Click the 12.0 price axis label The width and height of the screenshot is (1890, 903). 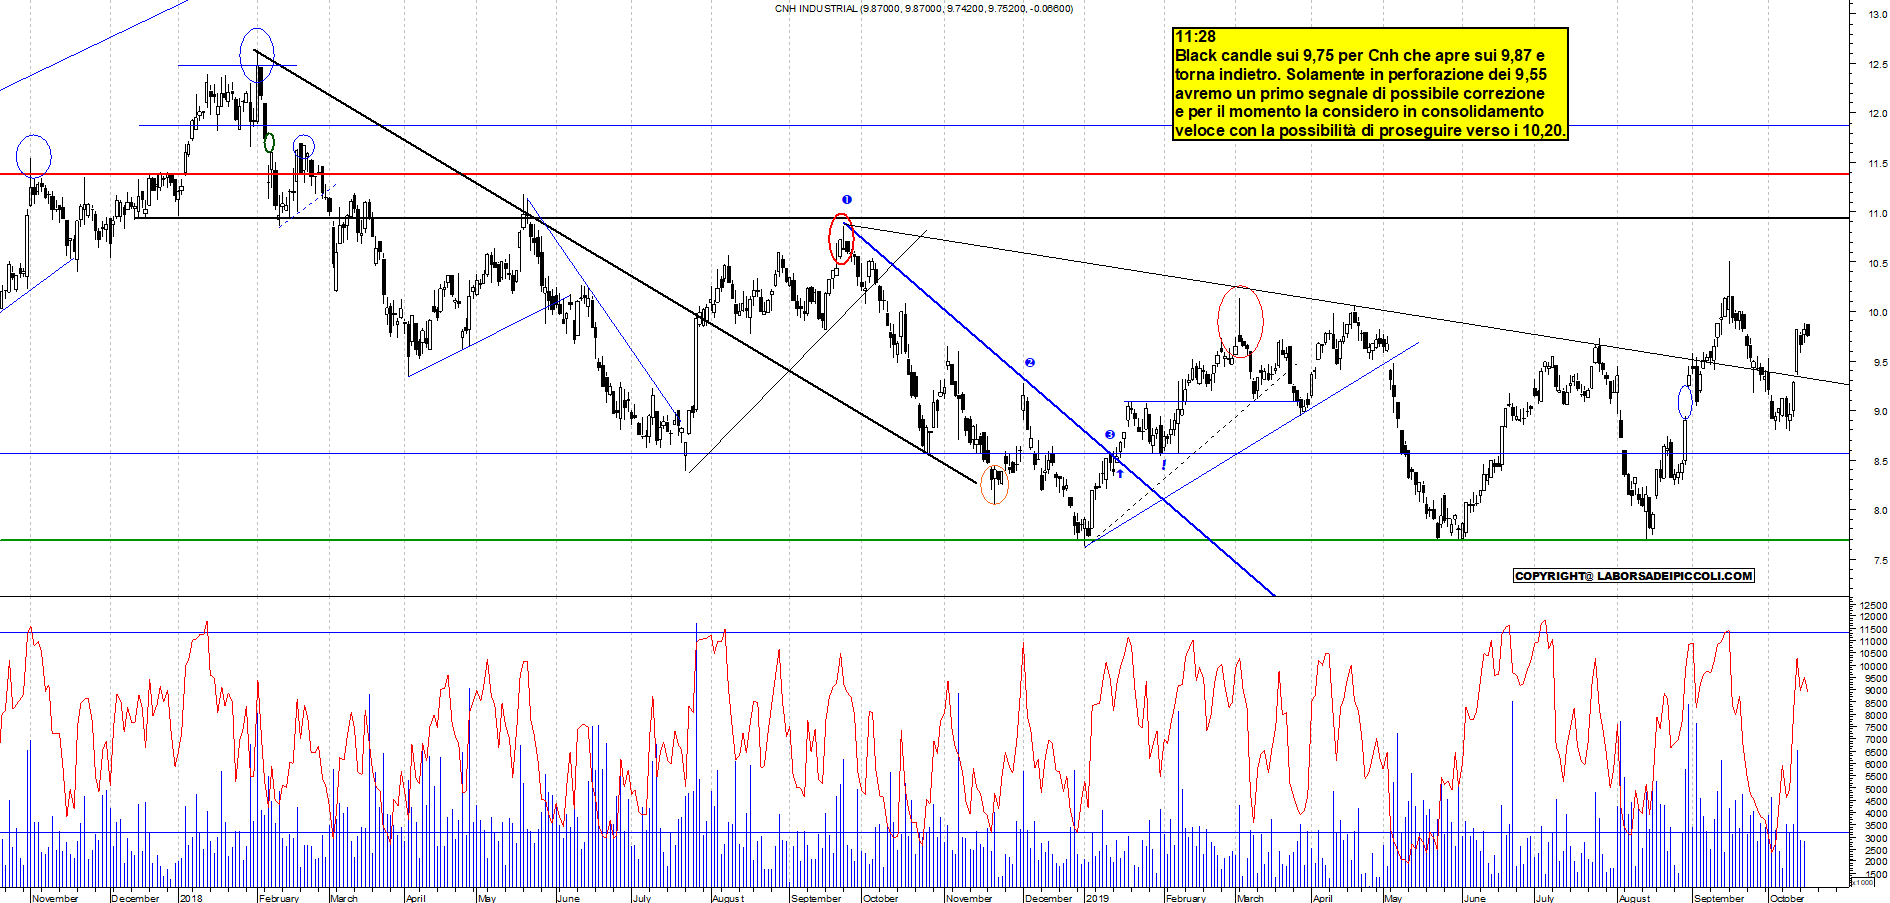coord(1877,114)
